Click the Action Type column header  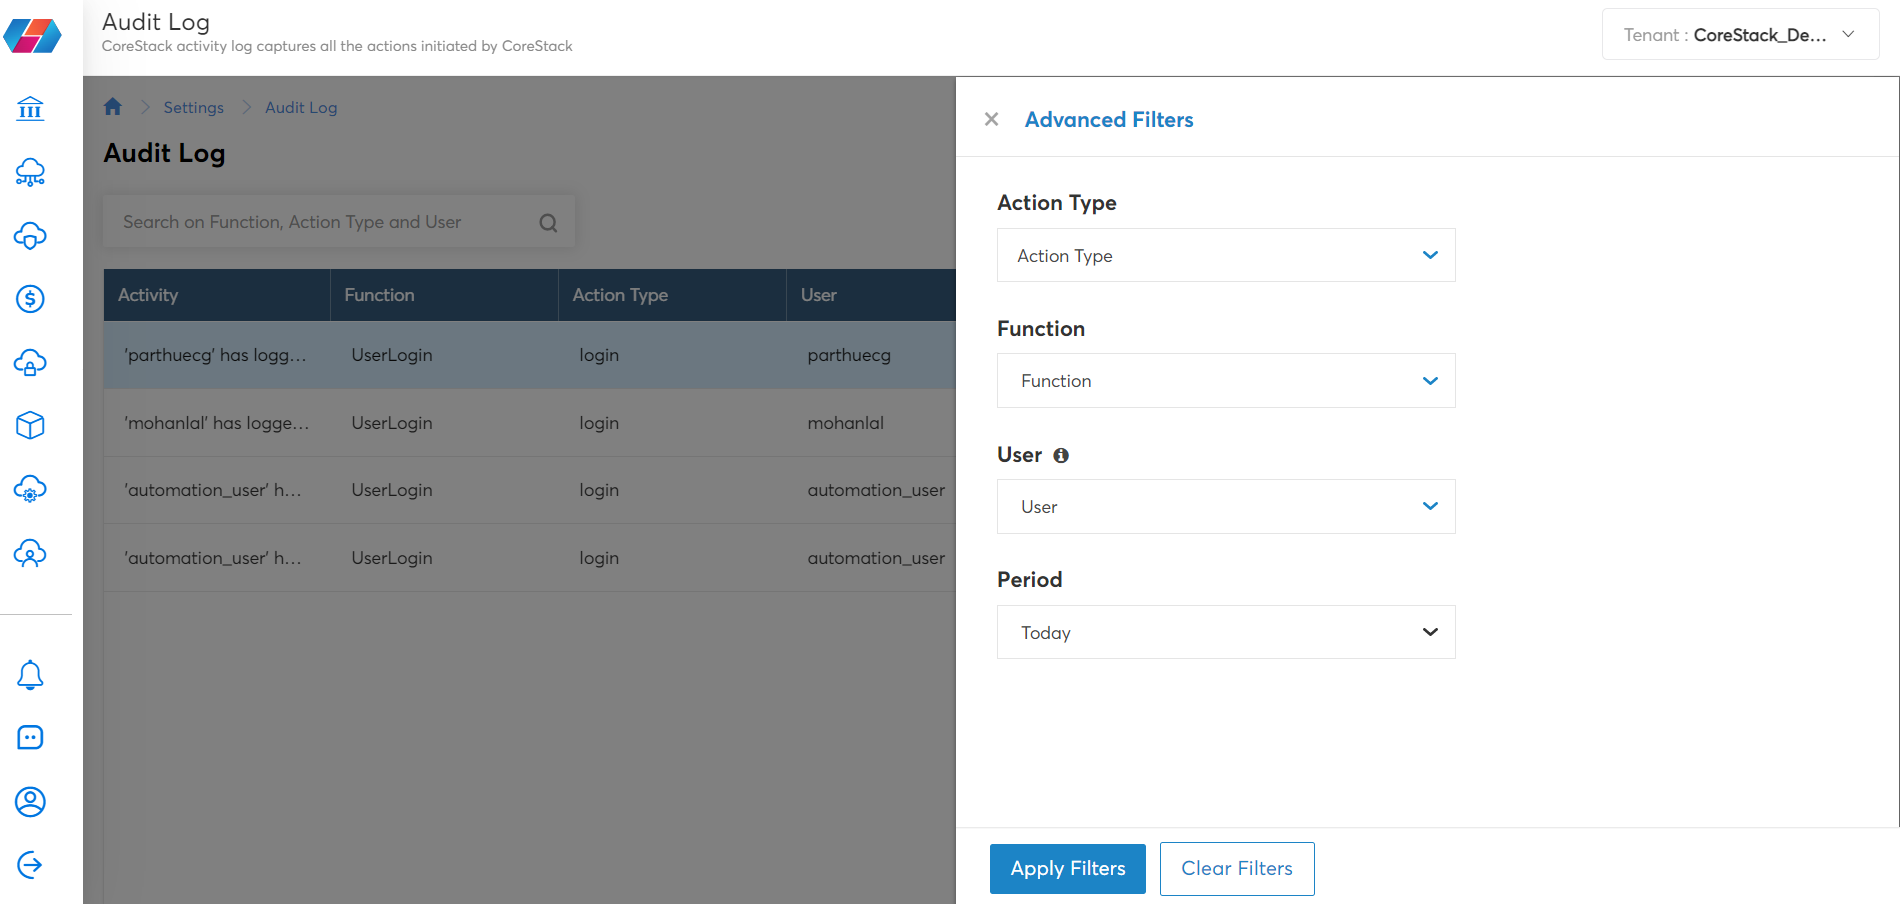click(x=672, y=295)
